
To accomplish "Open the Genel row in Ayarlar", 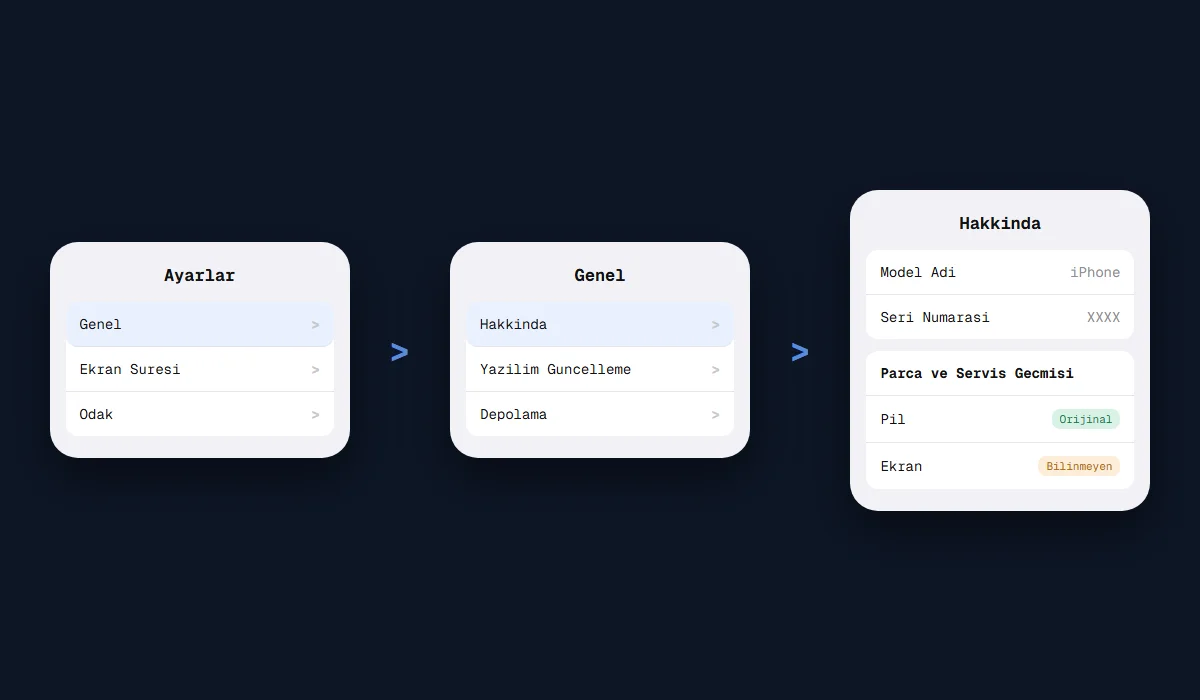I will [200, 324].
